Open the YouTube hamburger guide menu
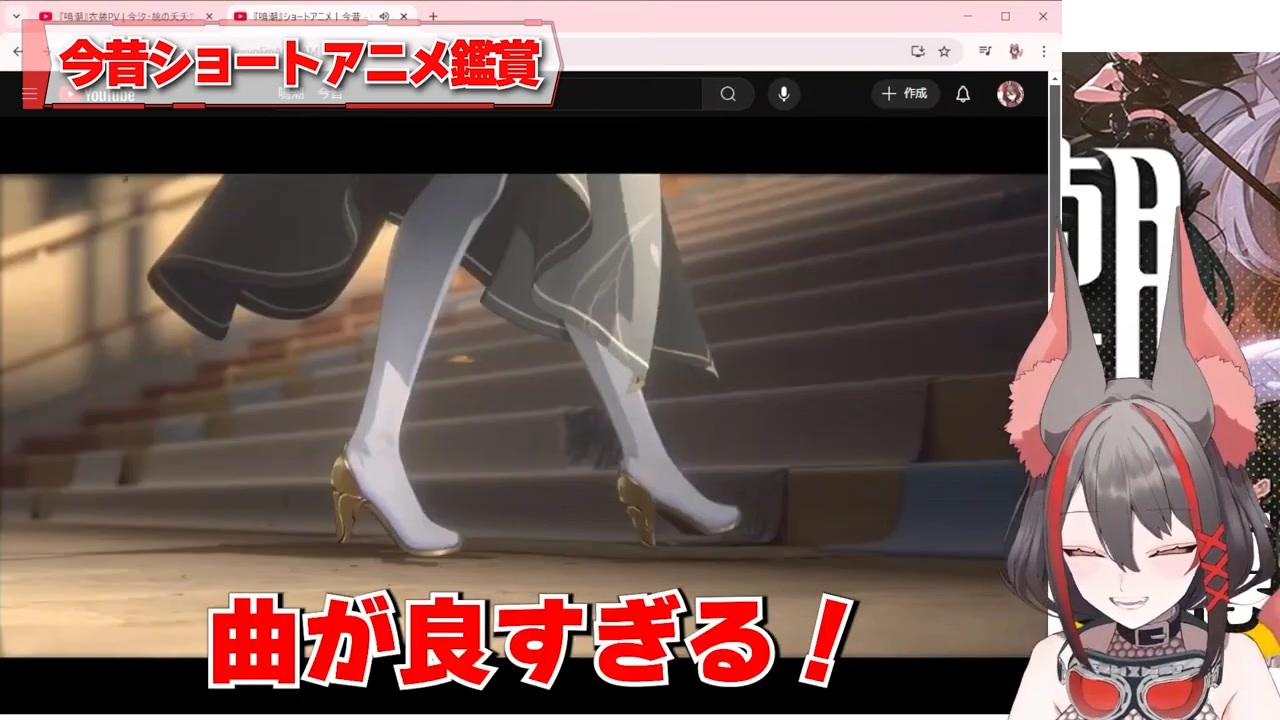Screen dimensions: 1280x720 click(x=30, y=94)
